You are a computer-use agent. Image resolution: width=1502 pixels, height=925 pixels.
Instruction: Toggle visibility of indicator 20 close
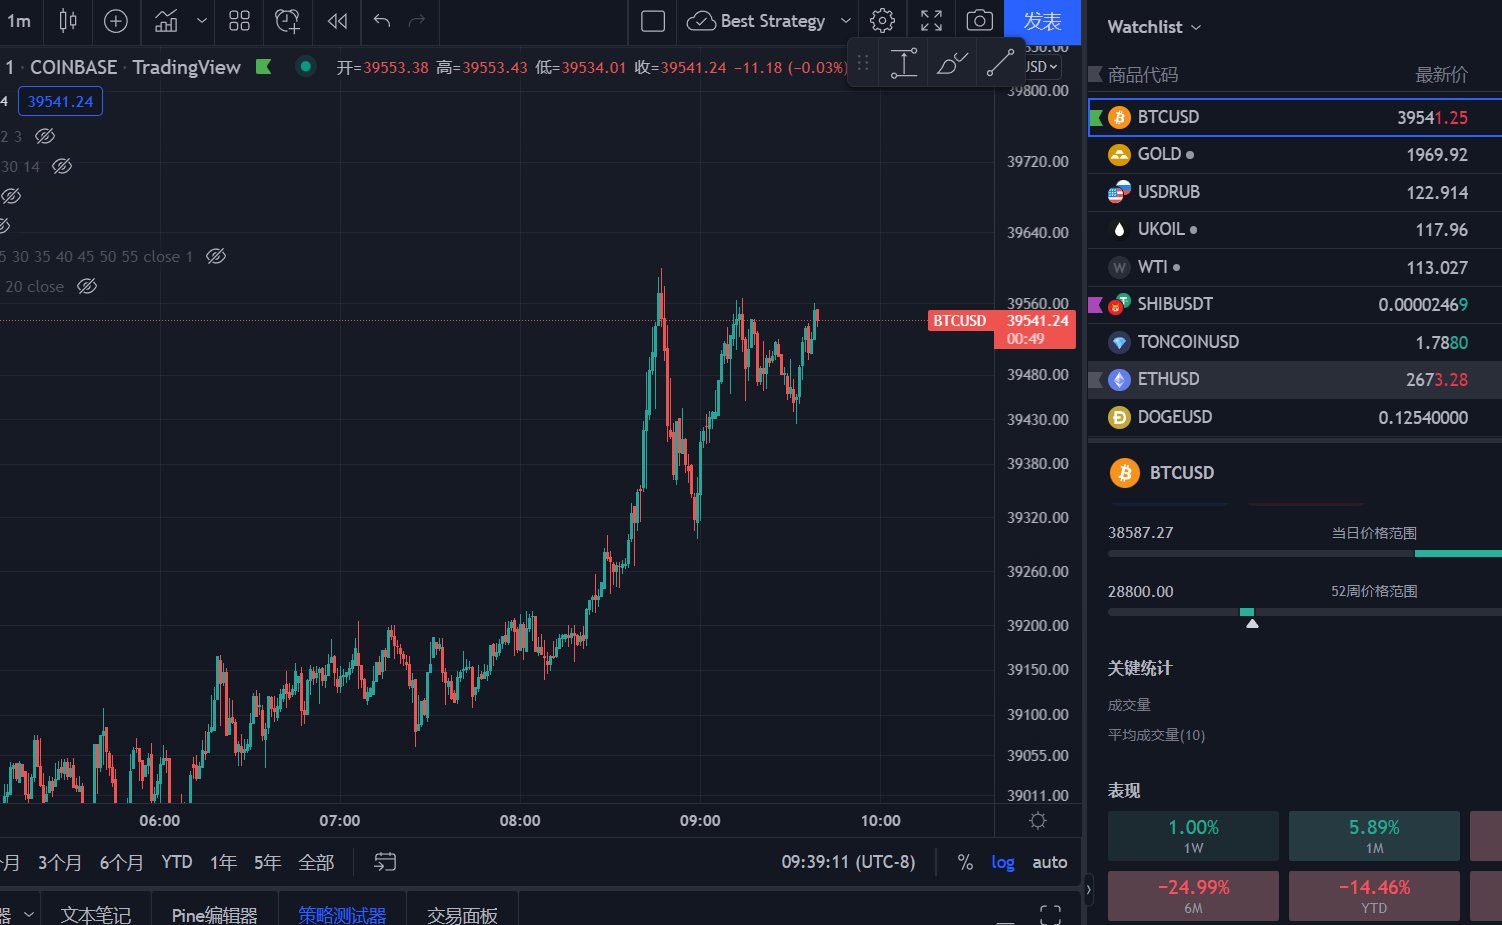pos(87,286)
